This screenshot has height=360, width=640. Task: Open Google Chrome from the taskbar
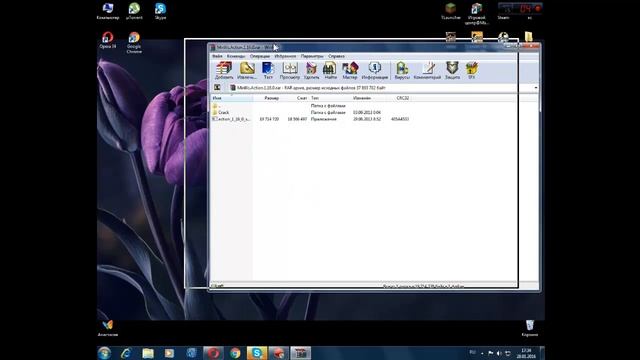pos(235,353)
